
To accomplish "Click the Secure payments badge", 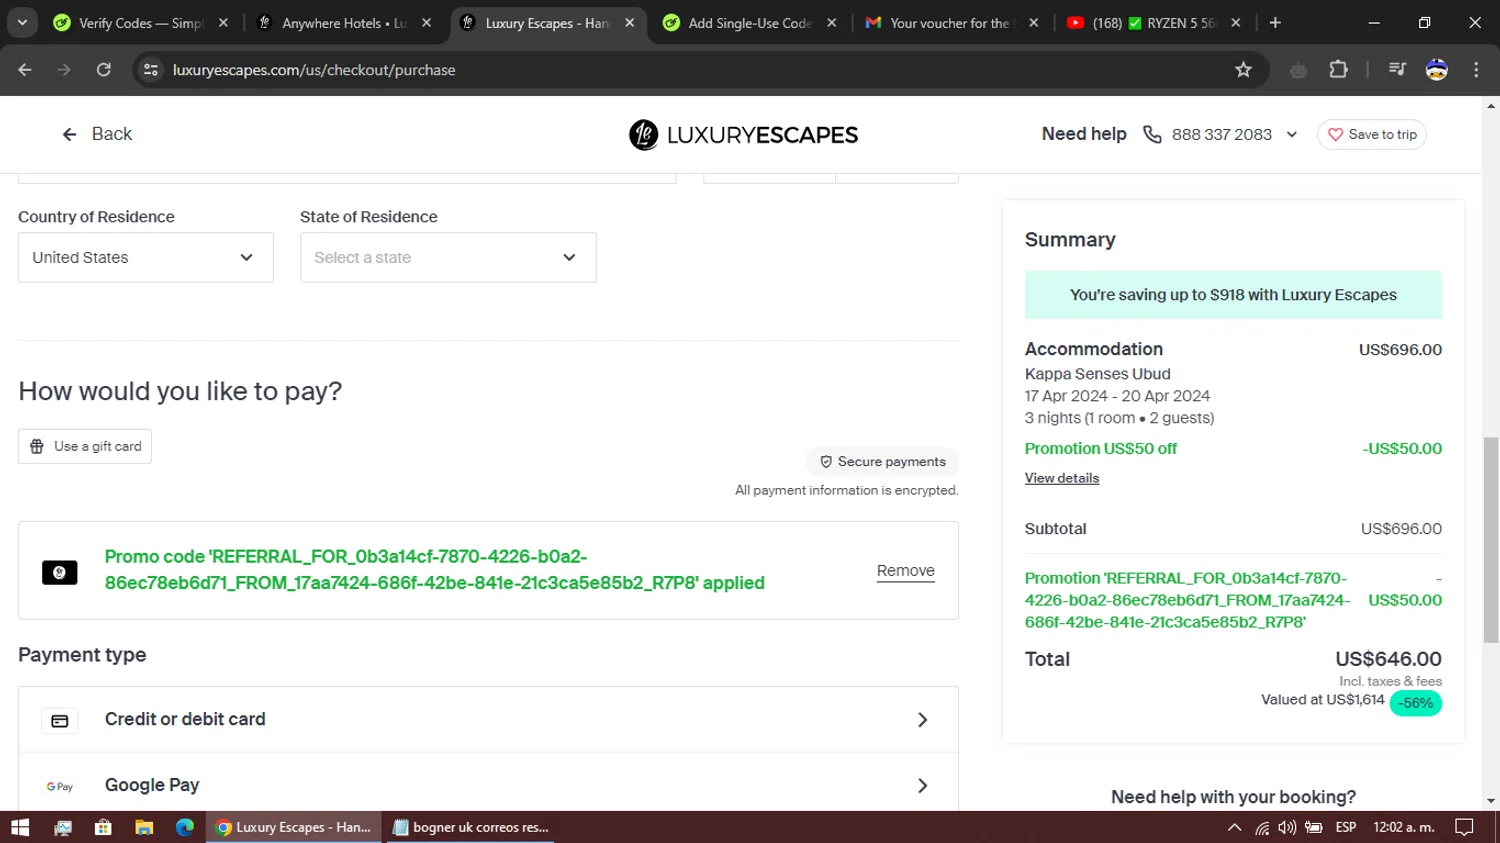I will tap(882, 461).
